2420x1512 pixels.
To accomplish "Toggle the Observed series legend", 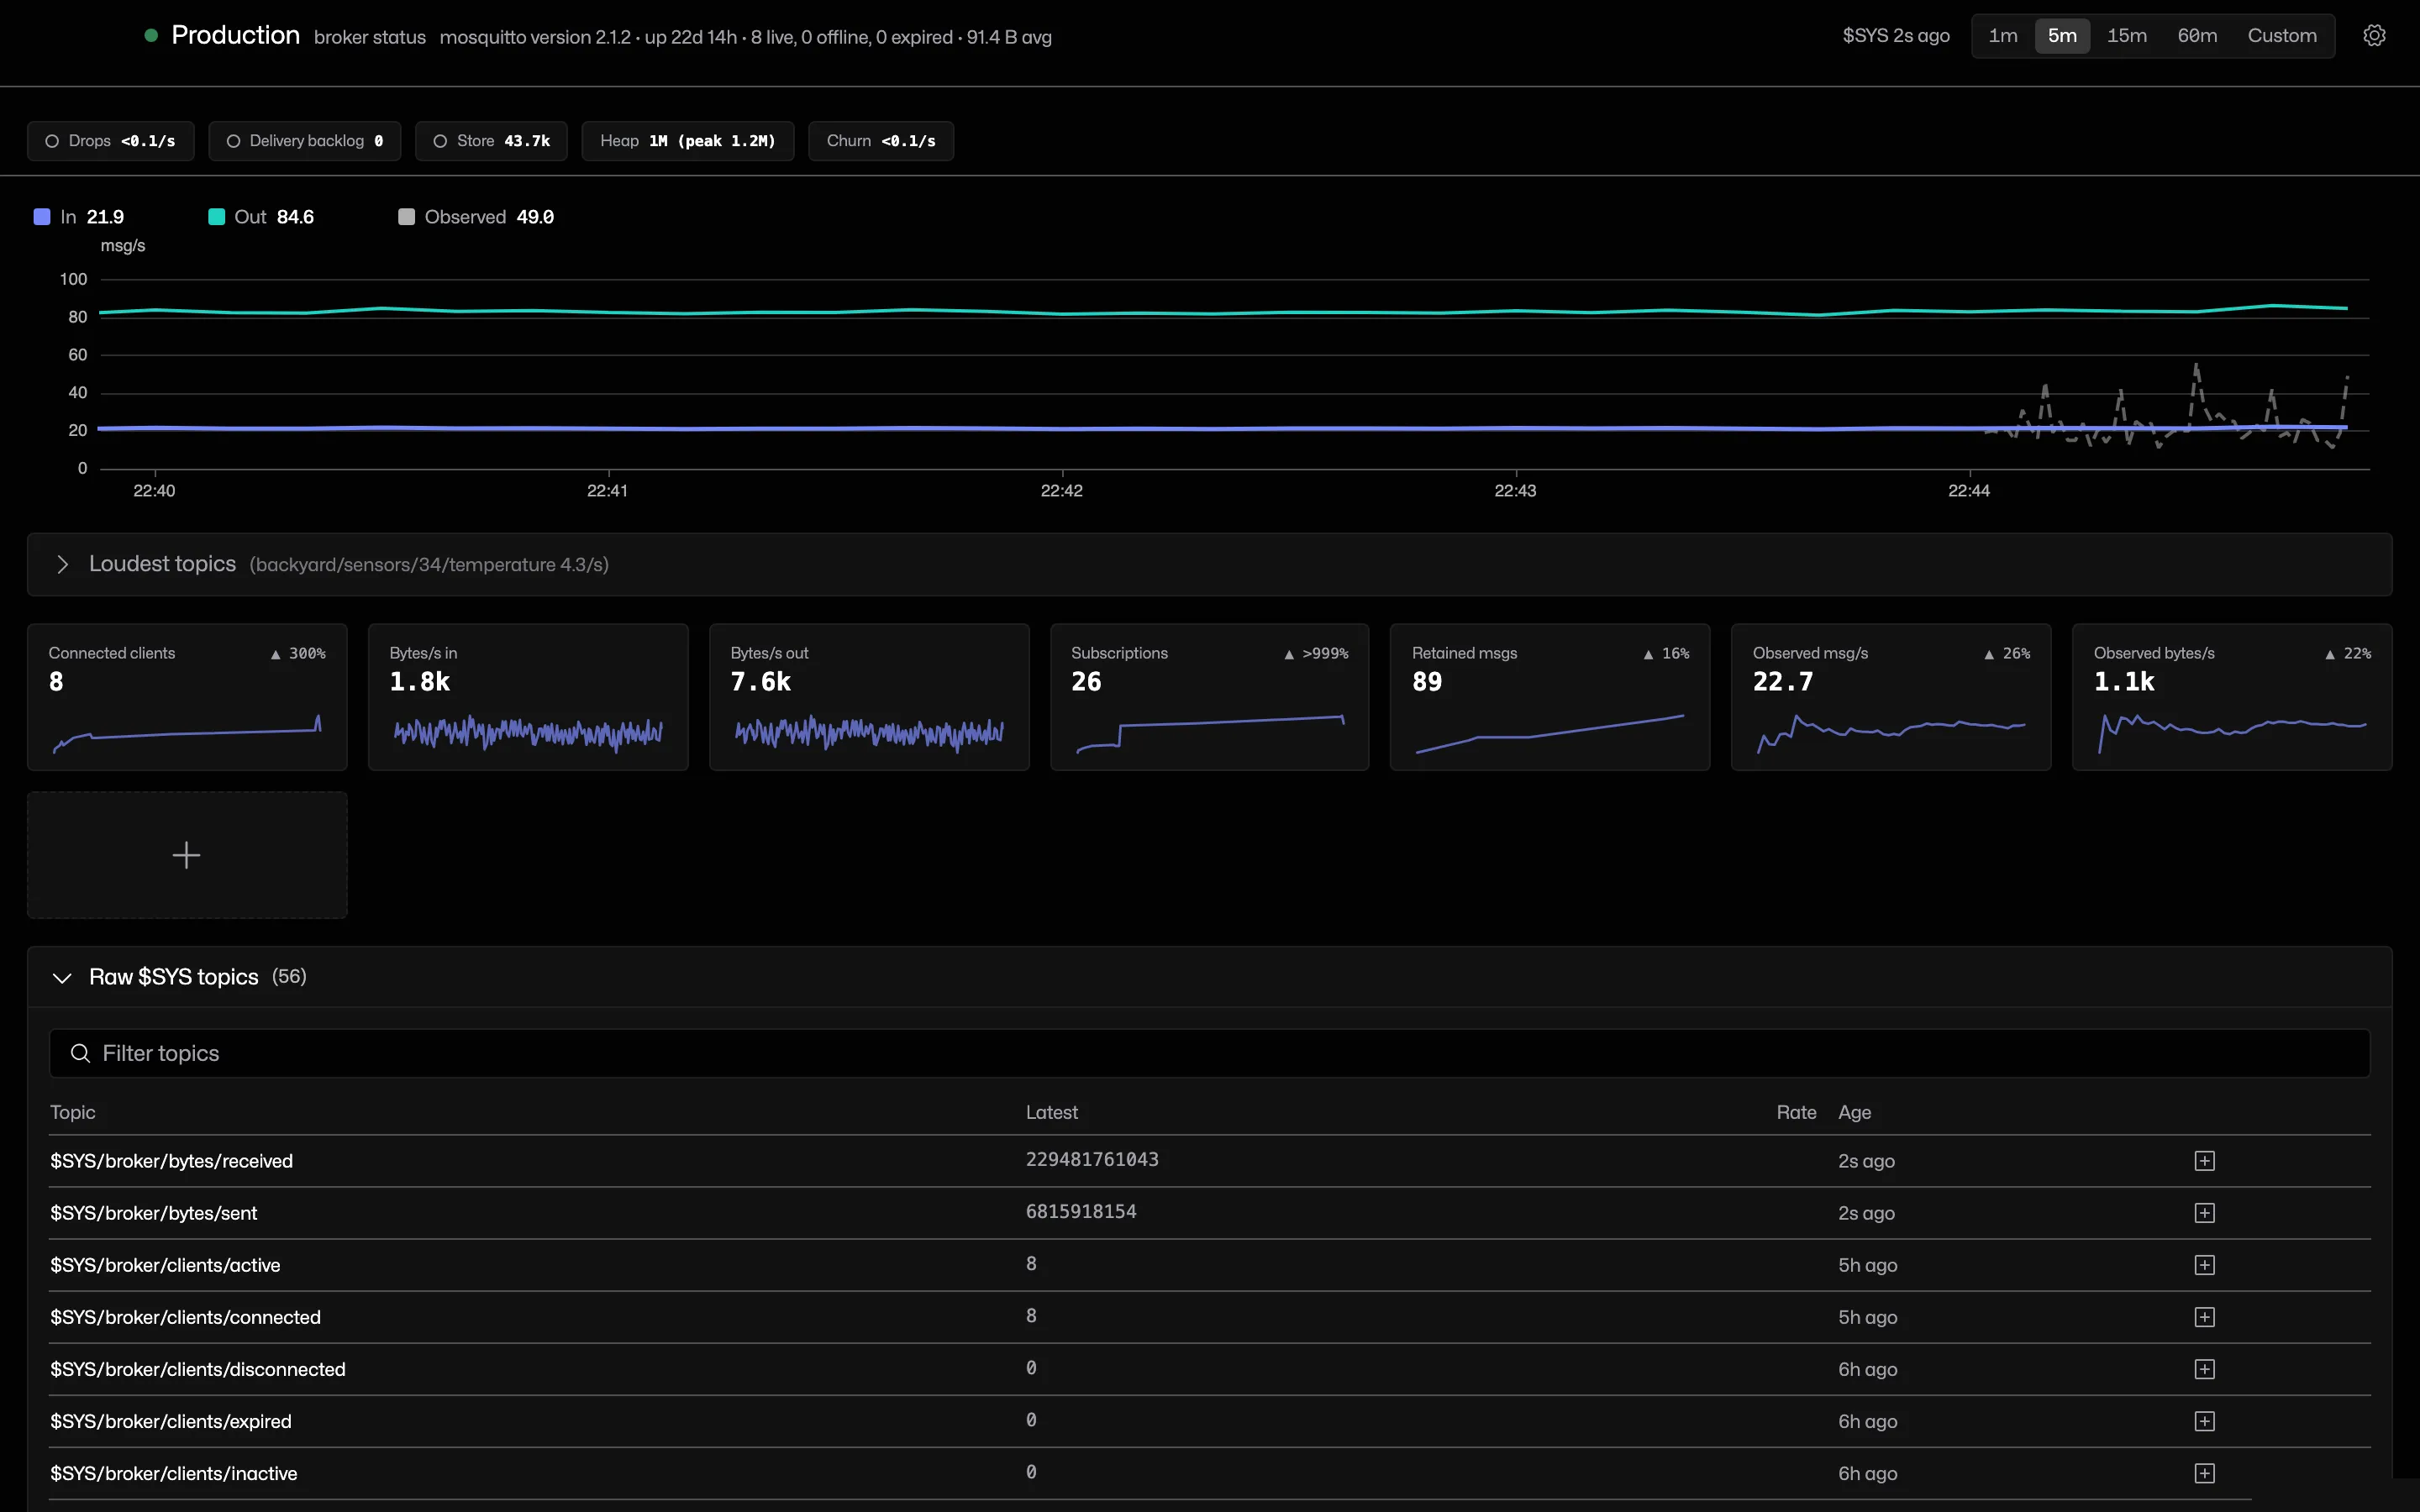I will [476, 217].
